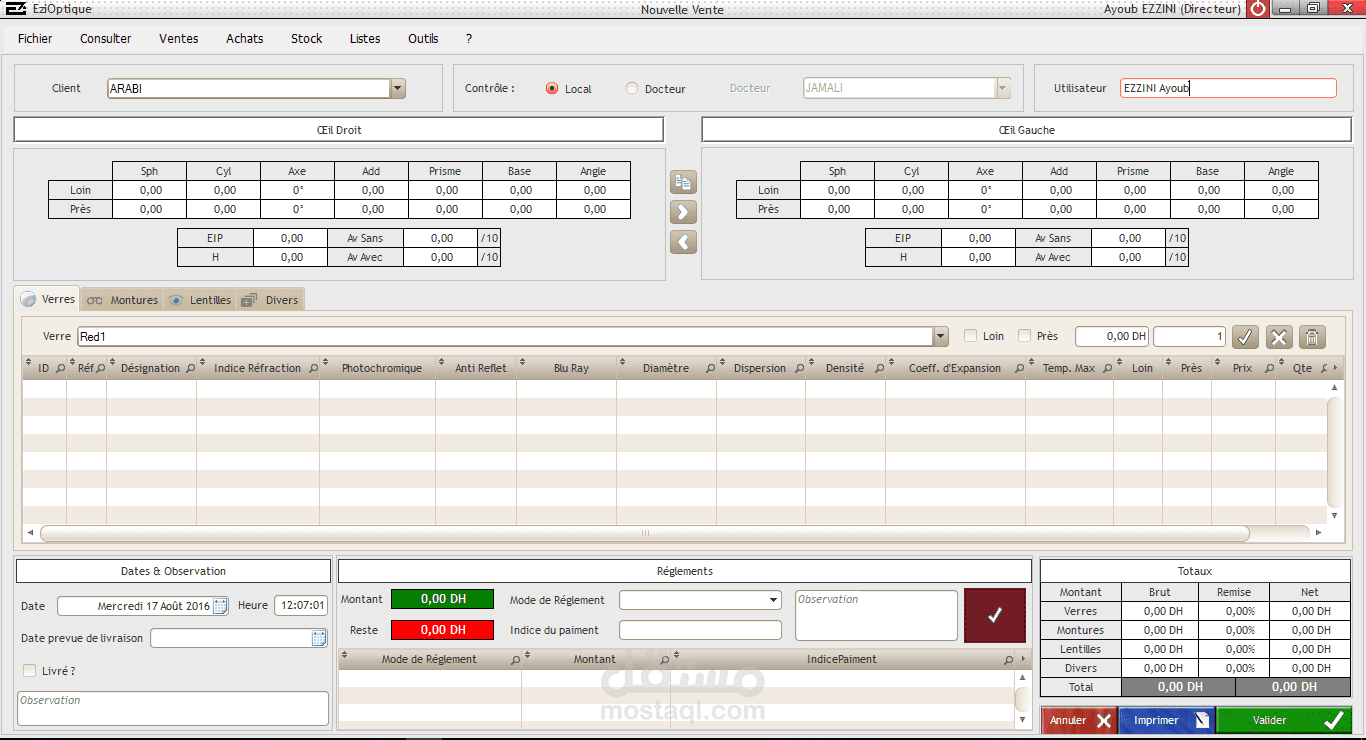The image size is (1366, 740).
Task: Switch to the Divers tab
Action: [x=270, y=300]
